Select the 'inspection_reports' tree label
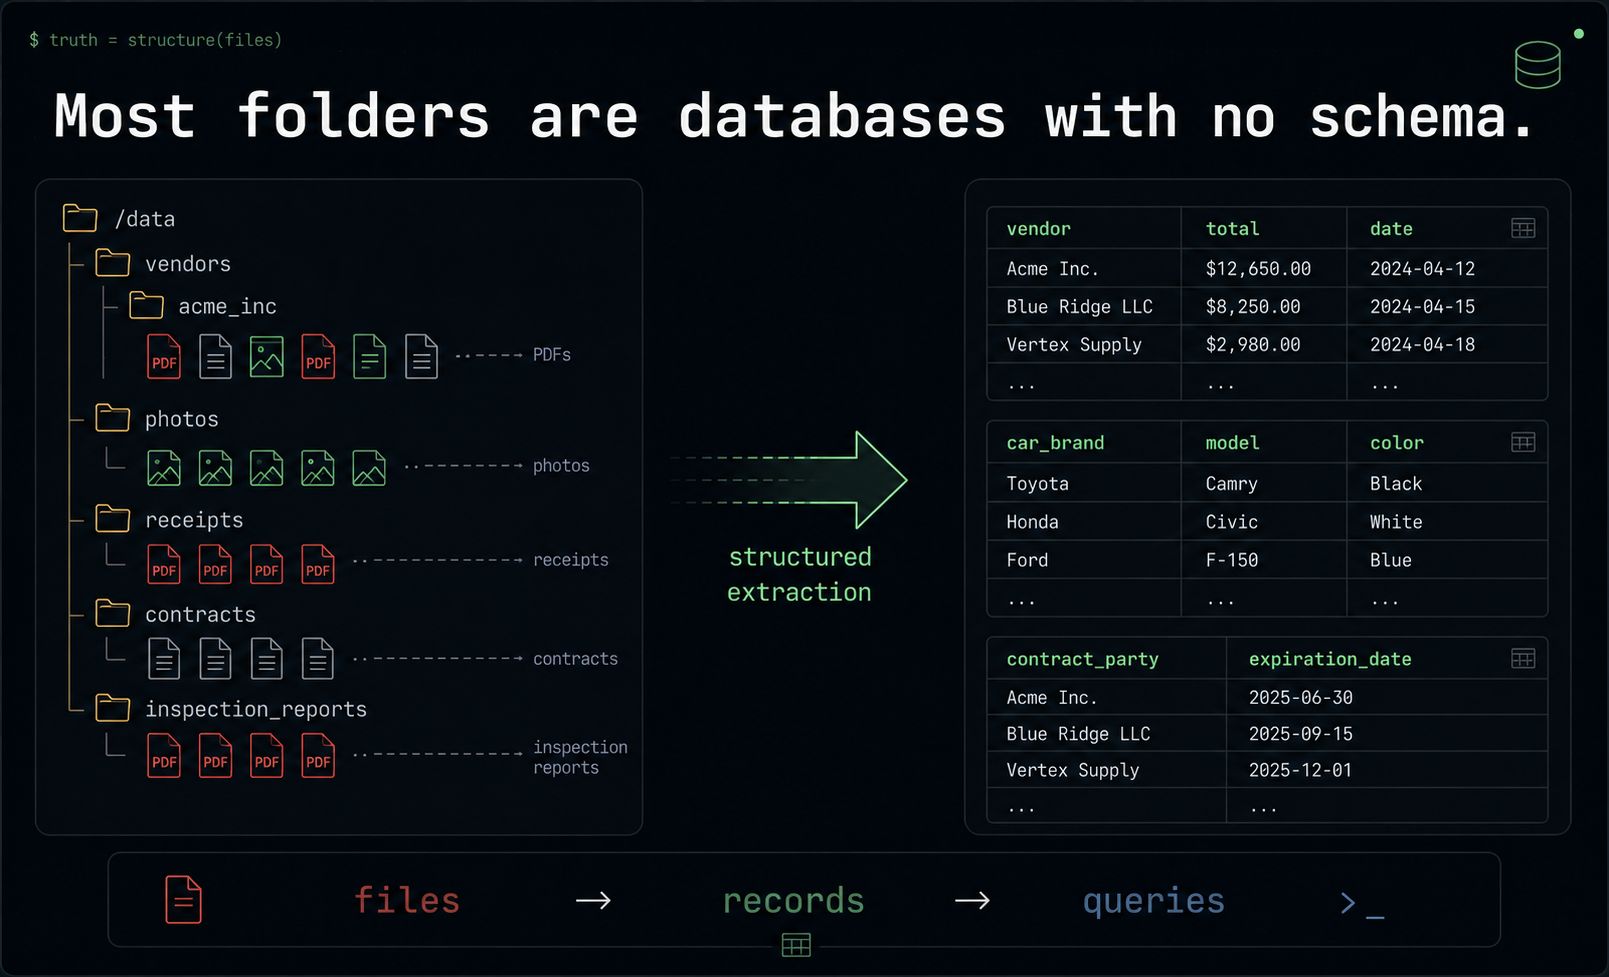Screen dimensions: 1609x977 tap(256, 709)
